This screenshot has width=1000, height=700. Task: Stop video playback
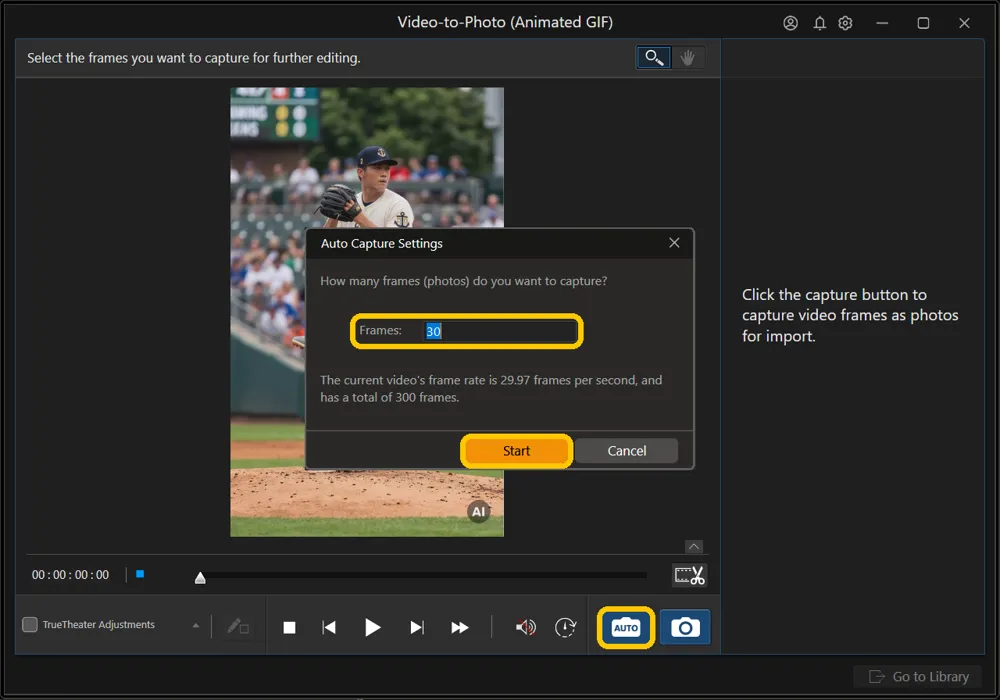(289, 628)
